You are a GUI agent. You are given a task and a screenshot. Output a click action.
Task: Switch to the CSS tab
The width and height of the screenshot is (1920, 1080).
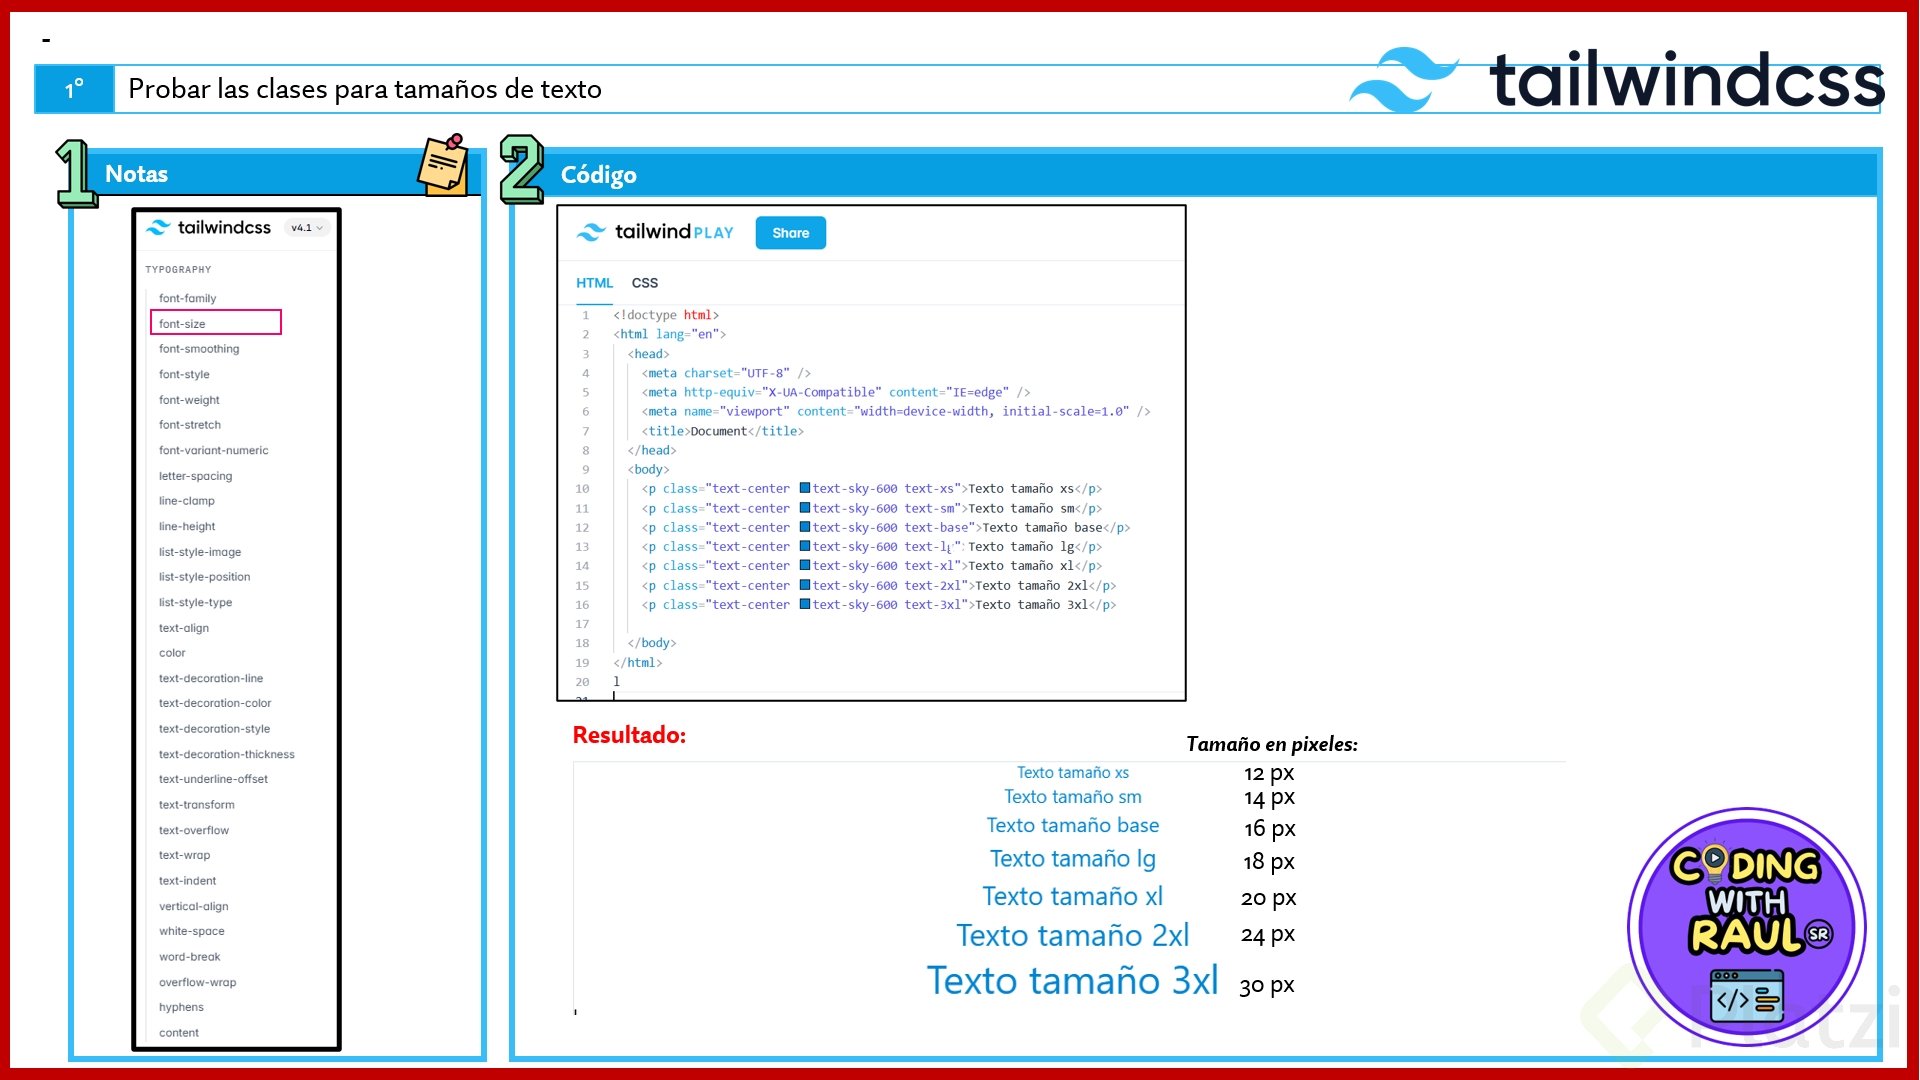click(x=644, y=283)
